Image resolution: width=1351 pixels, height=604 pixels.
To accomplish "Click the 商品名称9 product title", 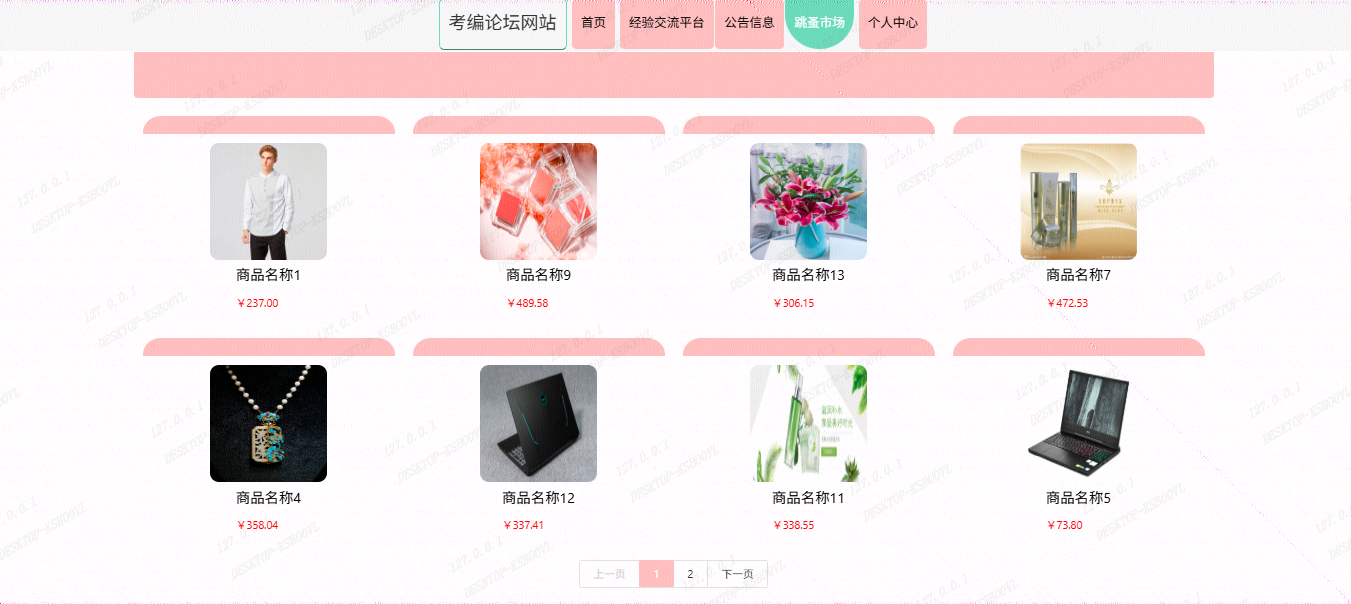I will (538, 275).
